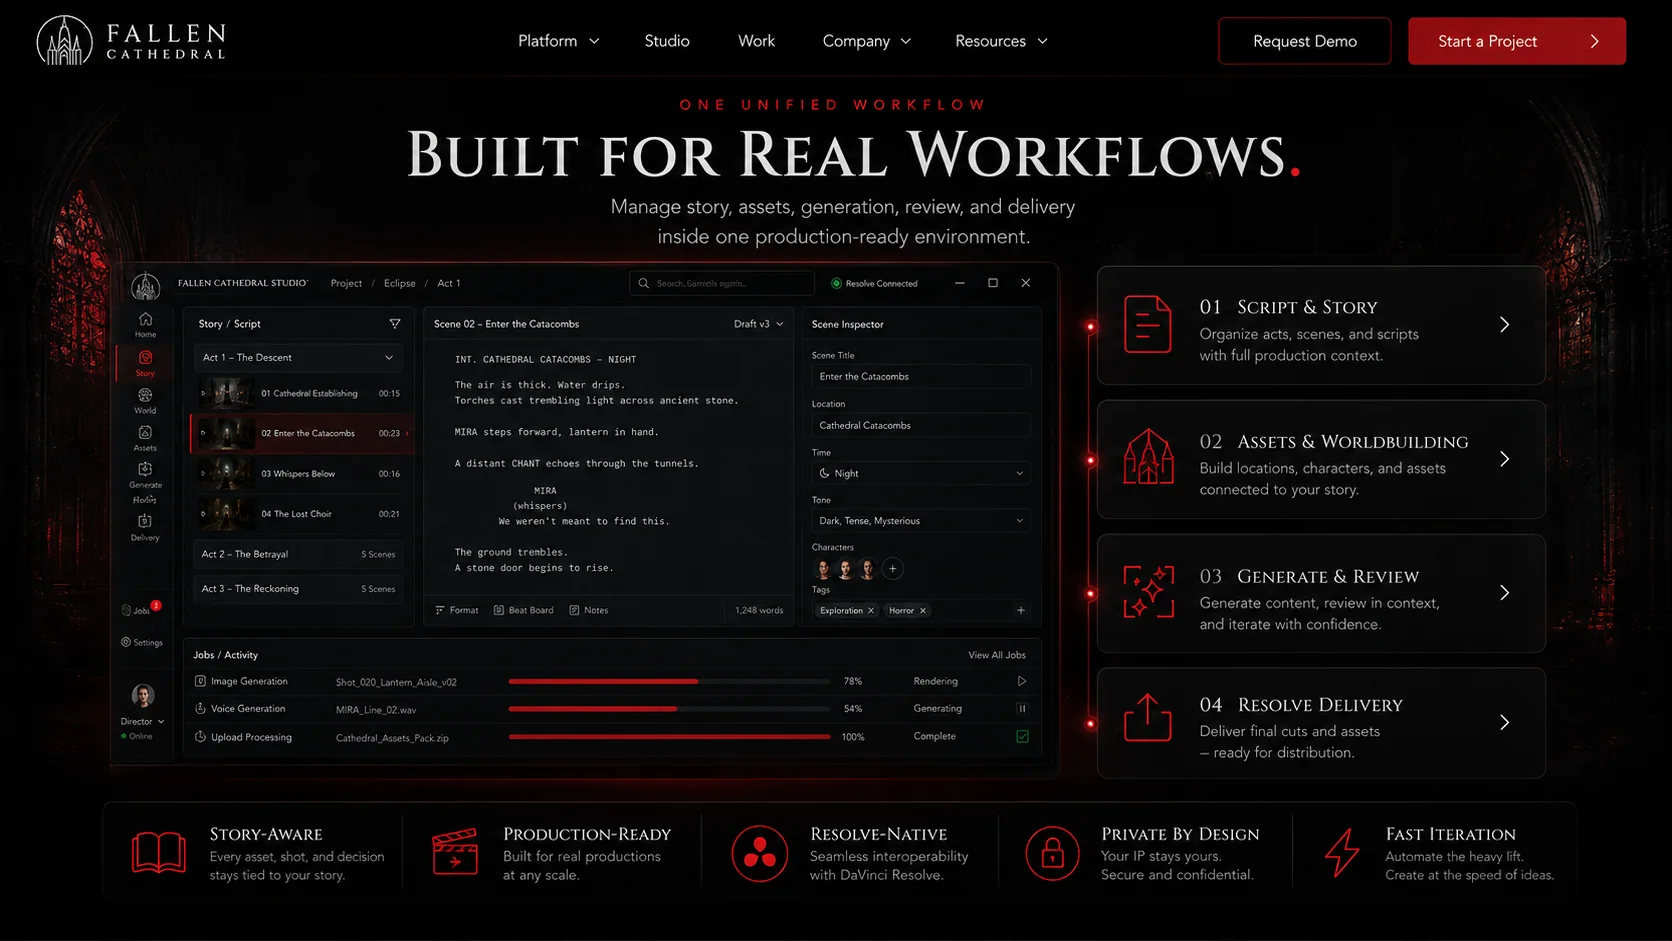
Task: Switch to the Beat Board tab
Action: pyautogui.click(x=524, y=610)
